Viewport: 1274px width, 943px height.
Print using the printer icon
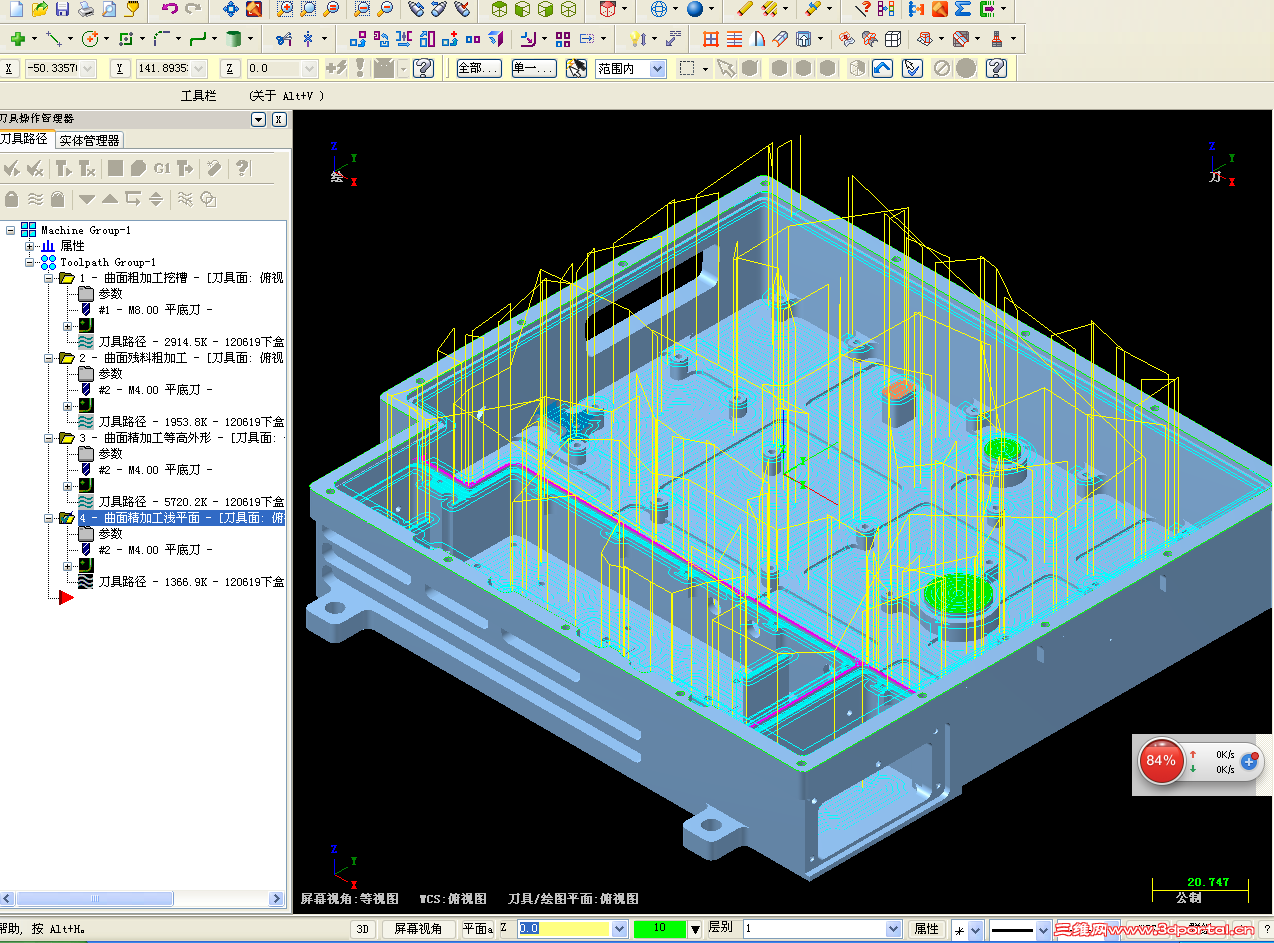pos(86,10)
